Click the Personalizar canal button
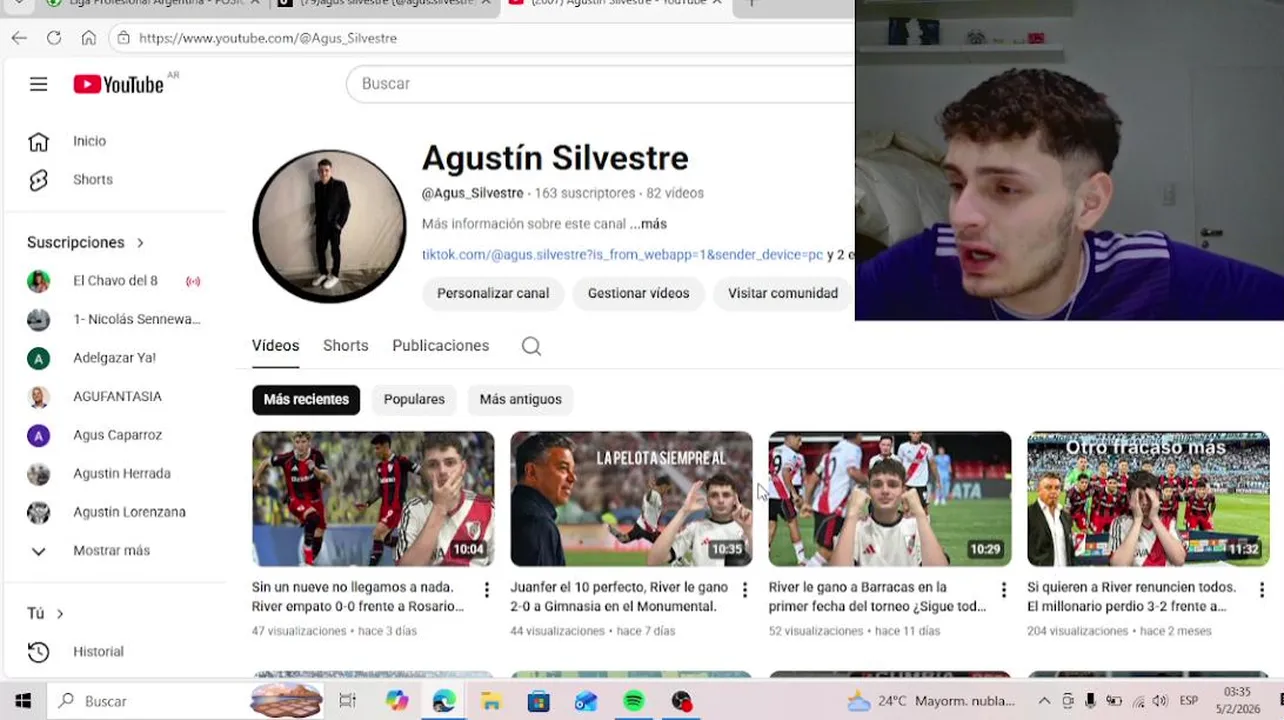Screen dimensions: 1284x720 tap(493, 294)
